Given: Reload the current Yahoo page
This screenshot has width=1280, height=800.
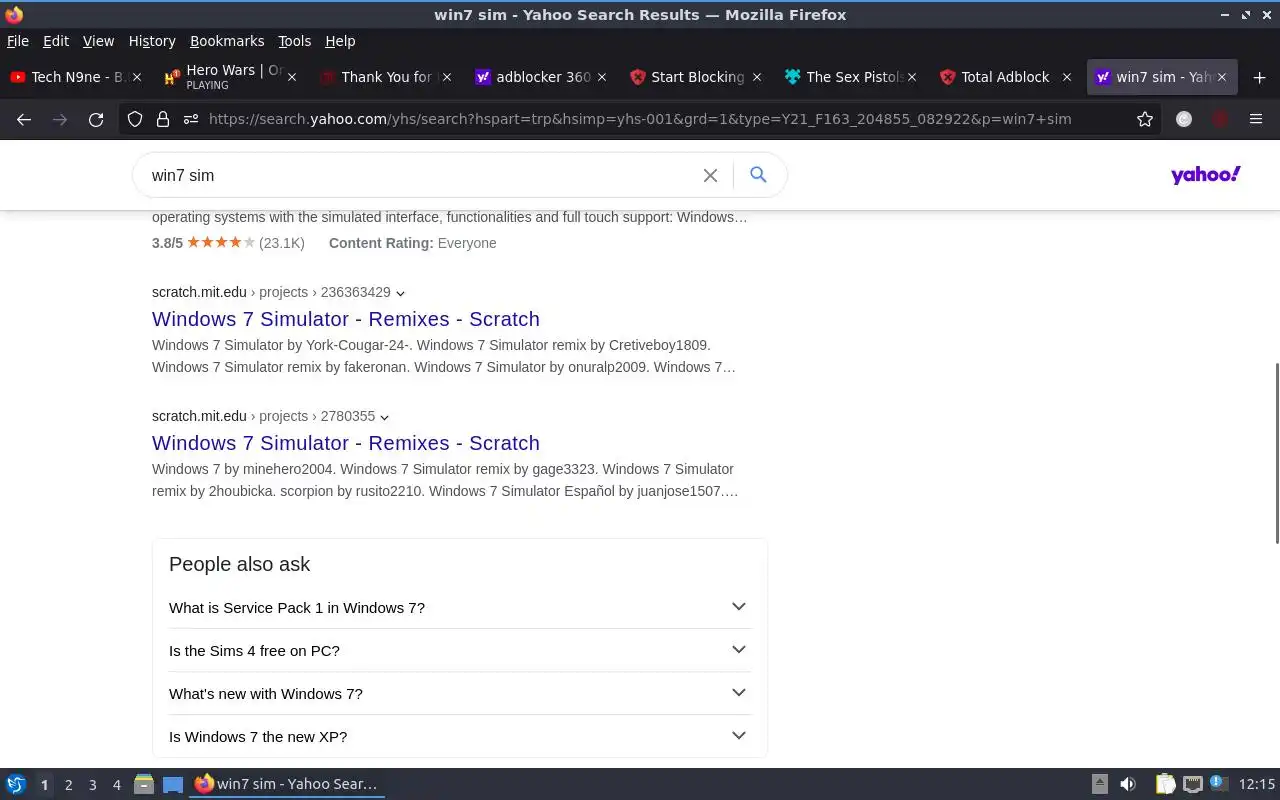Looking at the screenshot, I should click(x=96, y=119).
